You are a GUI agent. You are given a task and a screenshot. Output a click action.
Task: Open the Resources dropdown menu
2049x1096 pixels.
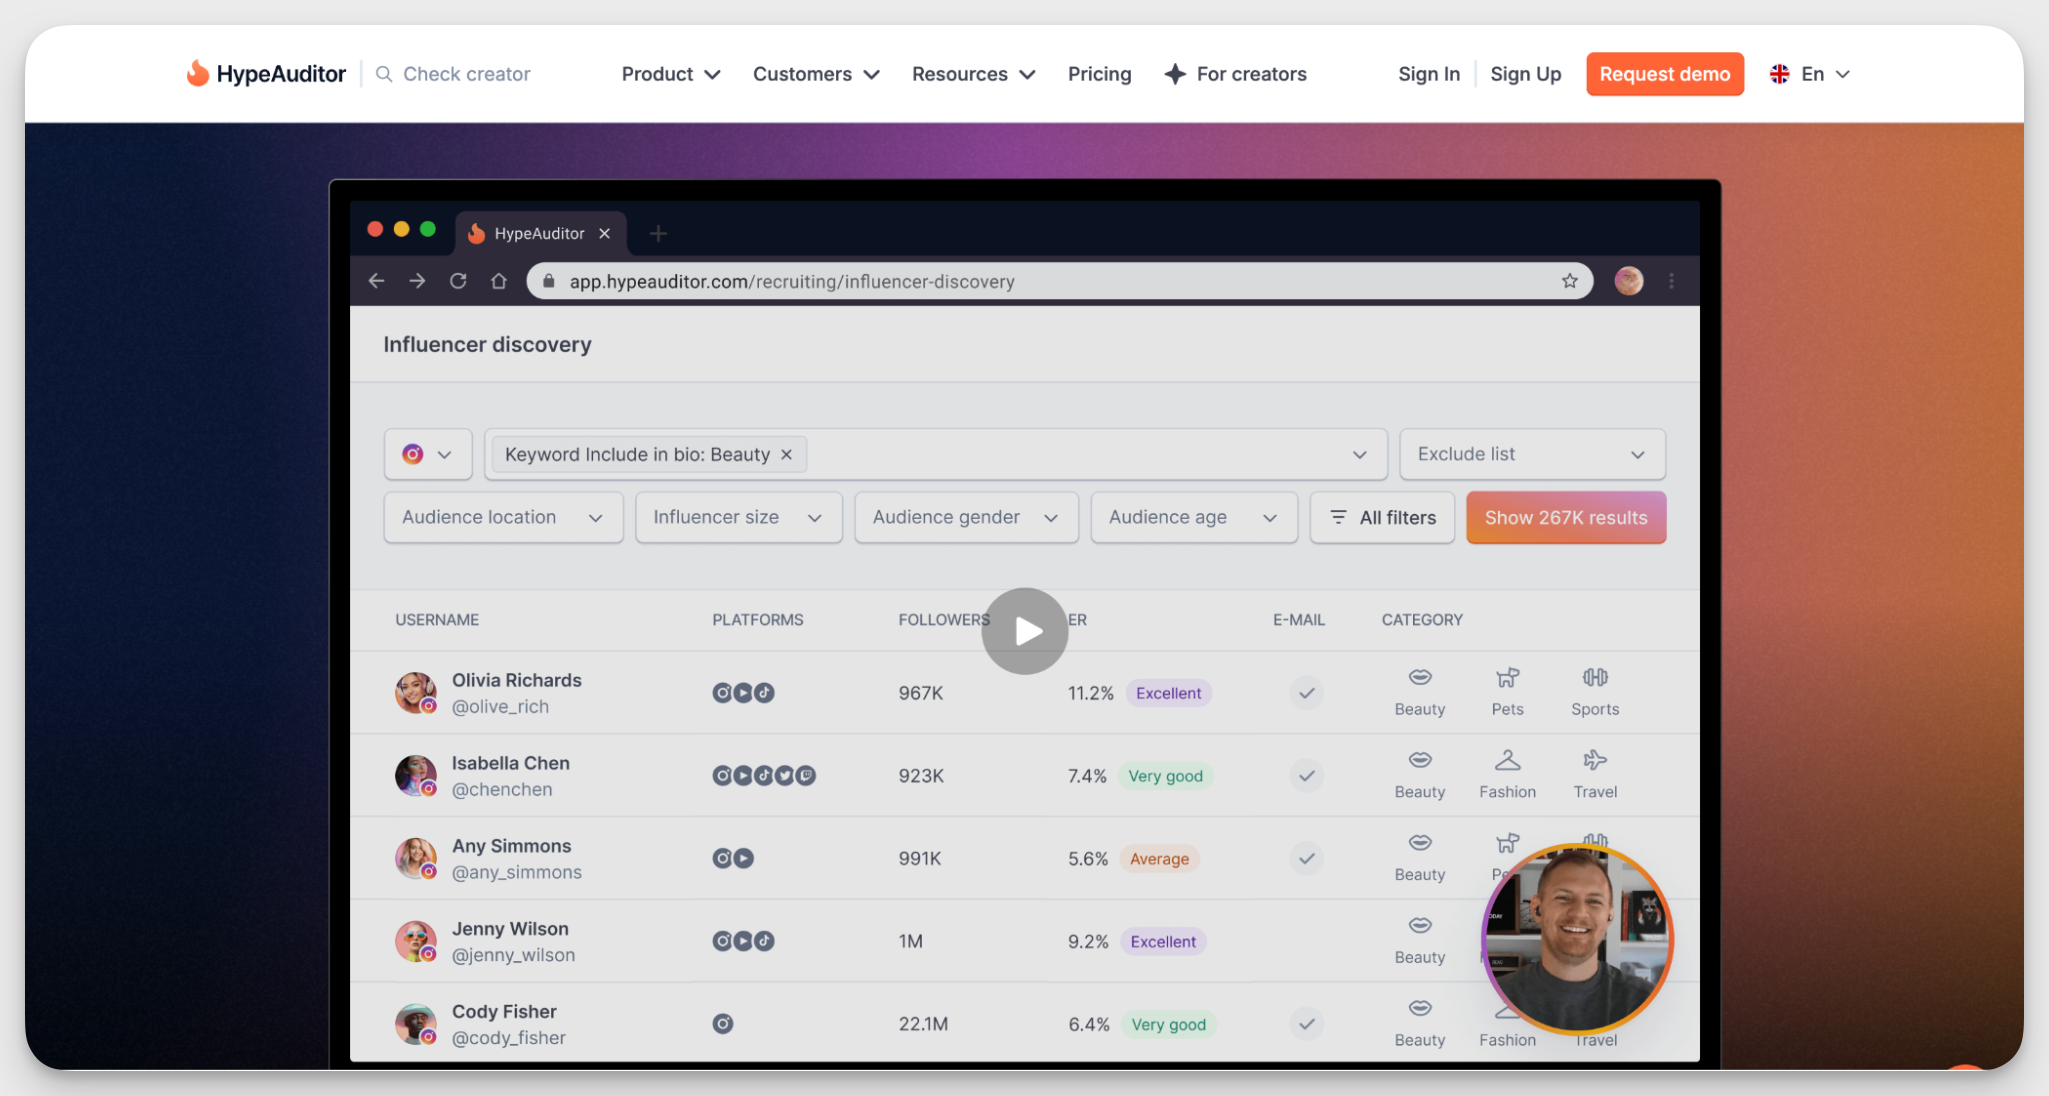(973, 74)
